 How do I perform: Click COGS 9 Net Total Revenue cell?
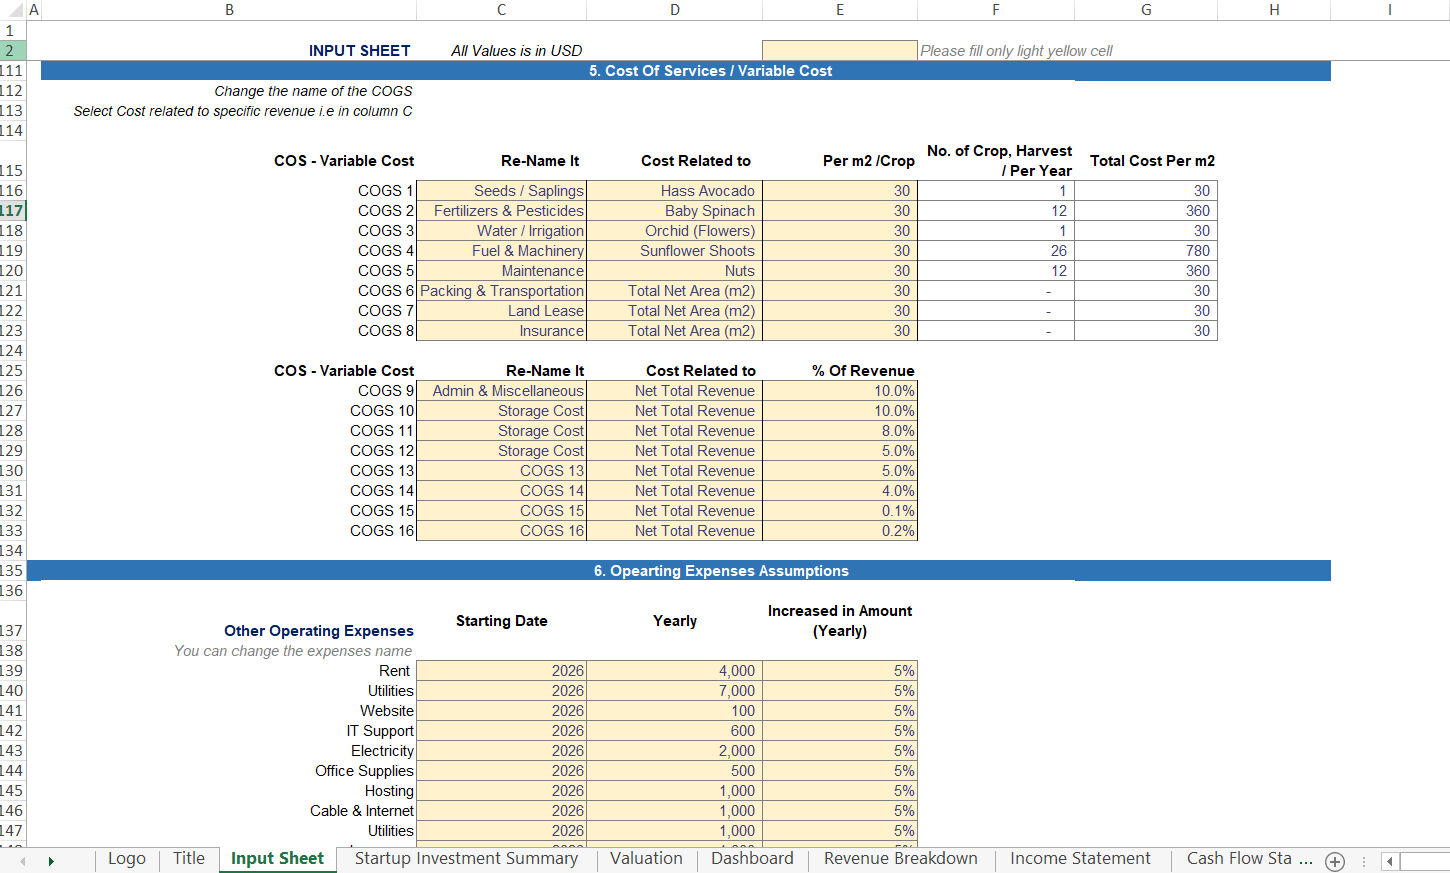tap(674, 391)
